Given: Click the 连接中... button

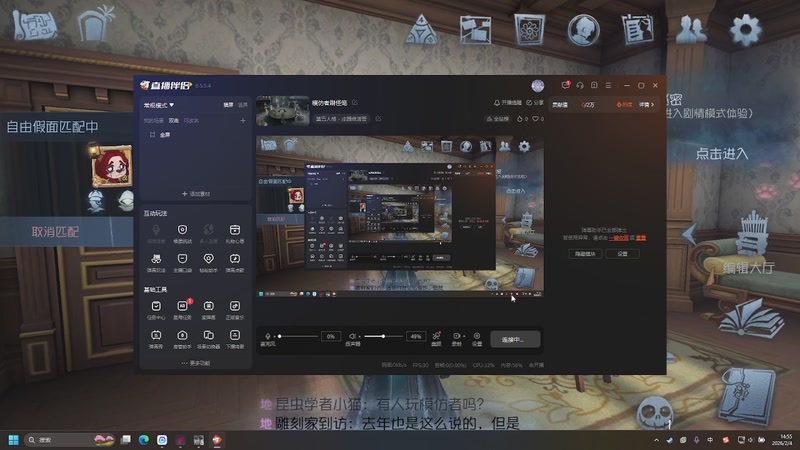Looking at the screenshot, I should (515, 339).
